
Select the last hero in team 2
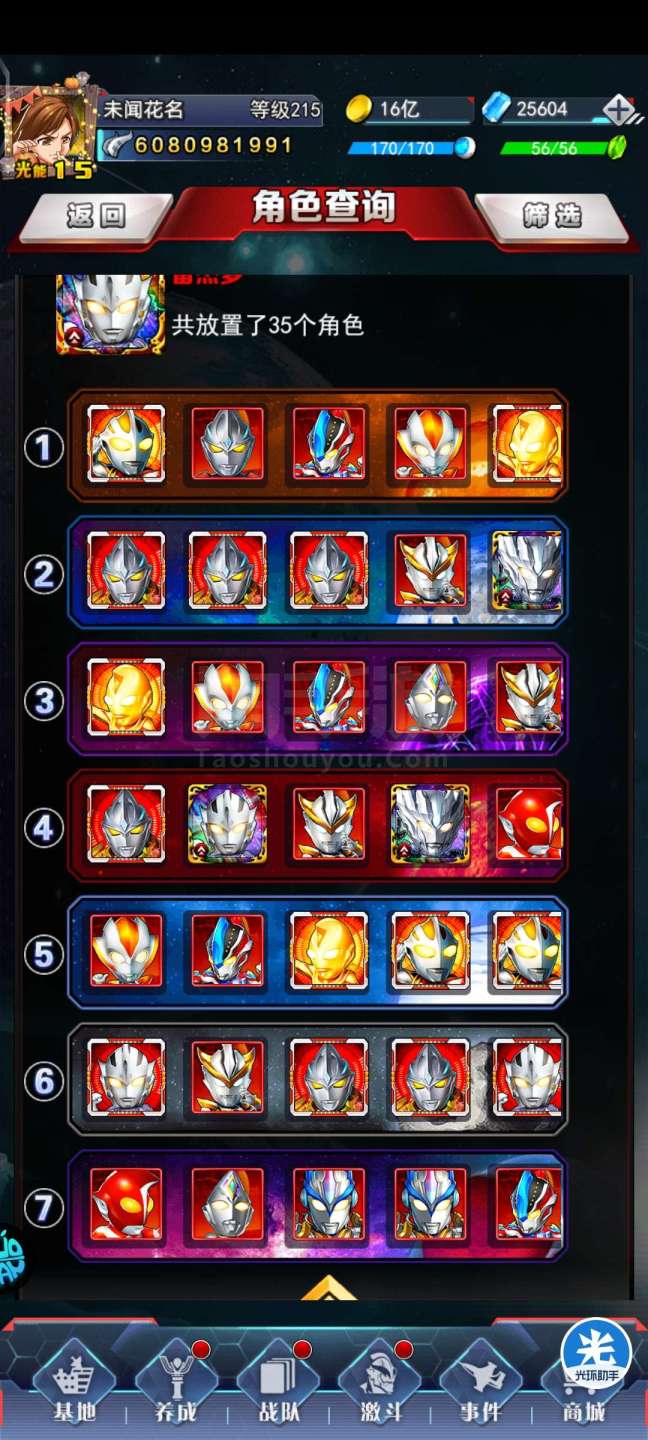526,571
